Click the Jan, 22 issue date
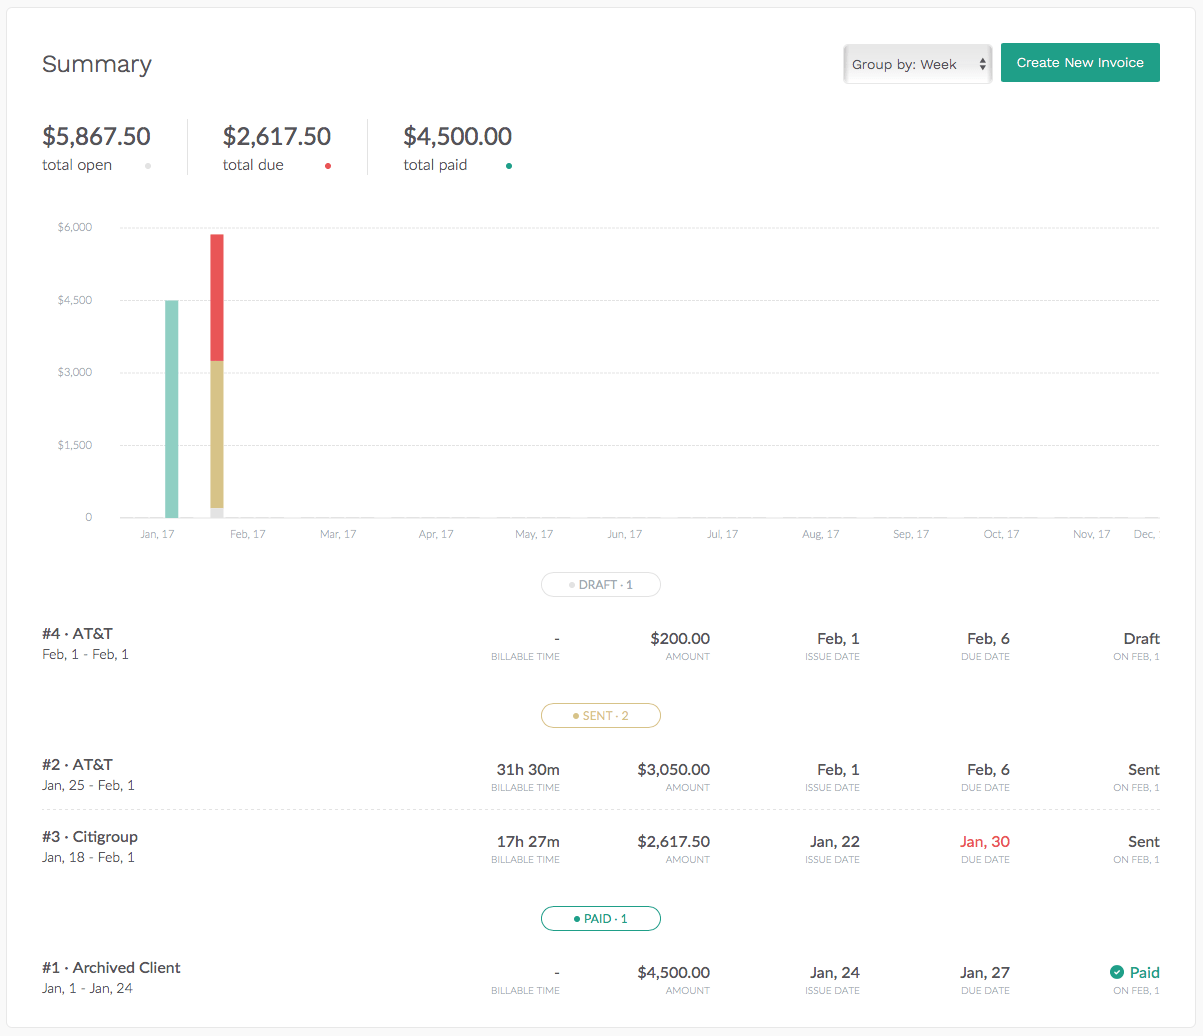 point(835,842)
